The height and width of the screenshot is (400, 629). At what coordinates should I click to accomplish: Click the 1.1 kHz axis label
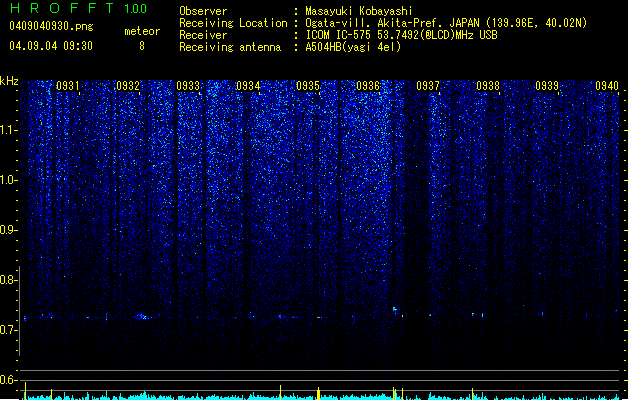click(9, 130)
